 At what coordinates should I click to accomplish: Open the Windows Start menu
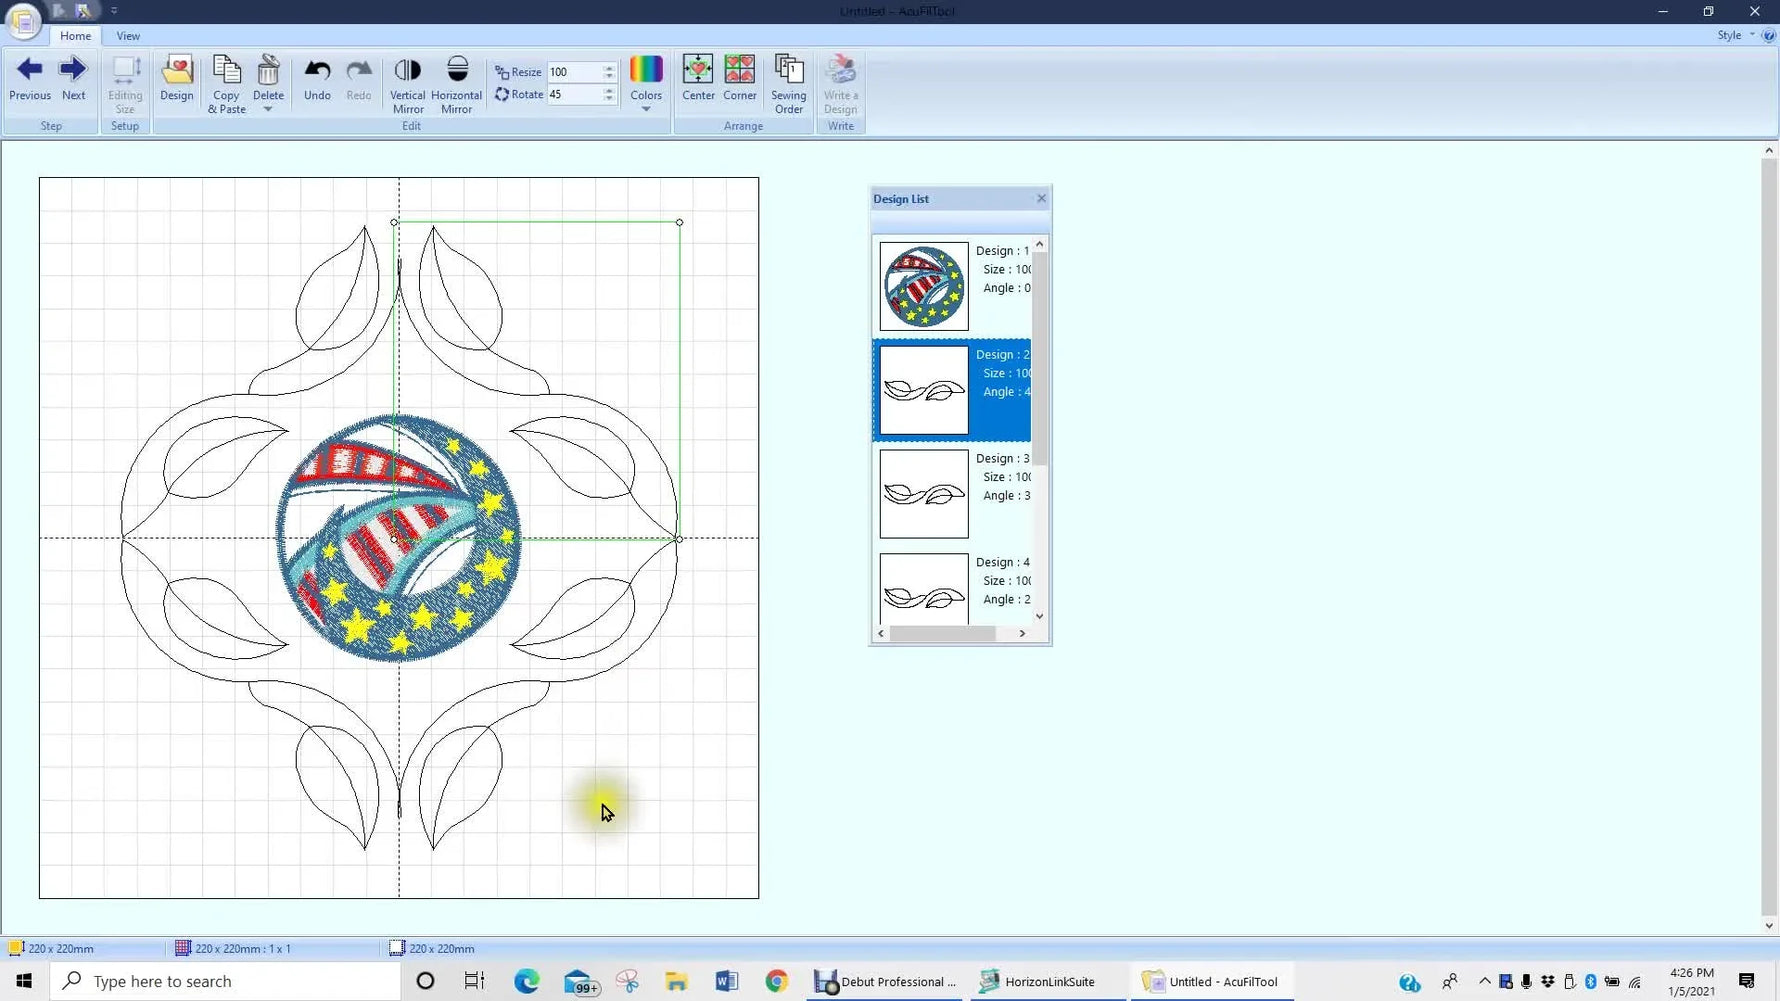24,981
